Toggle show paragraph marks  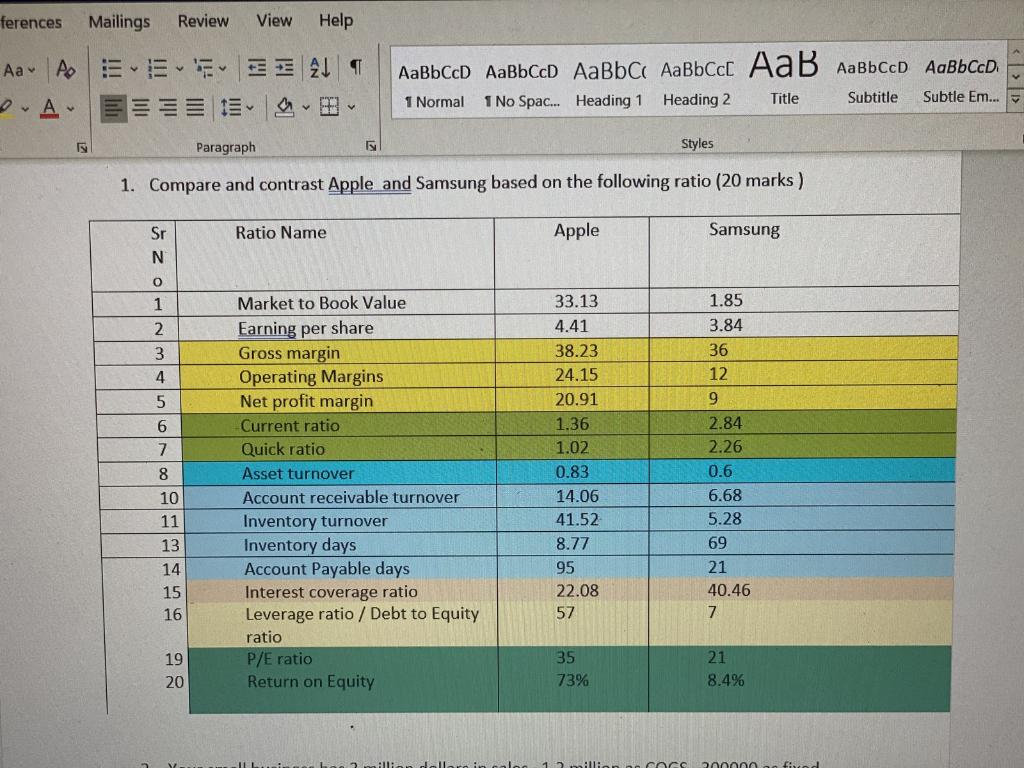tap(356, 67)
